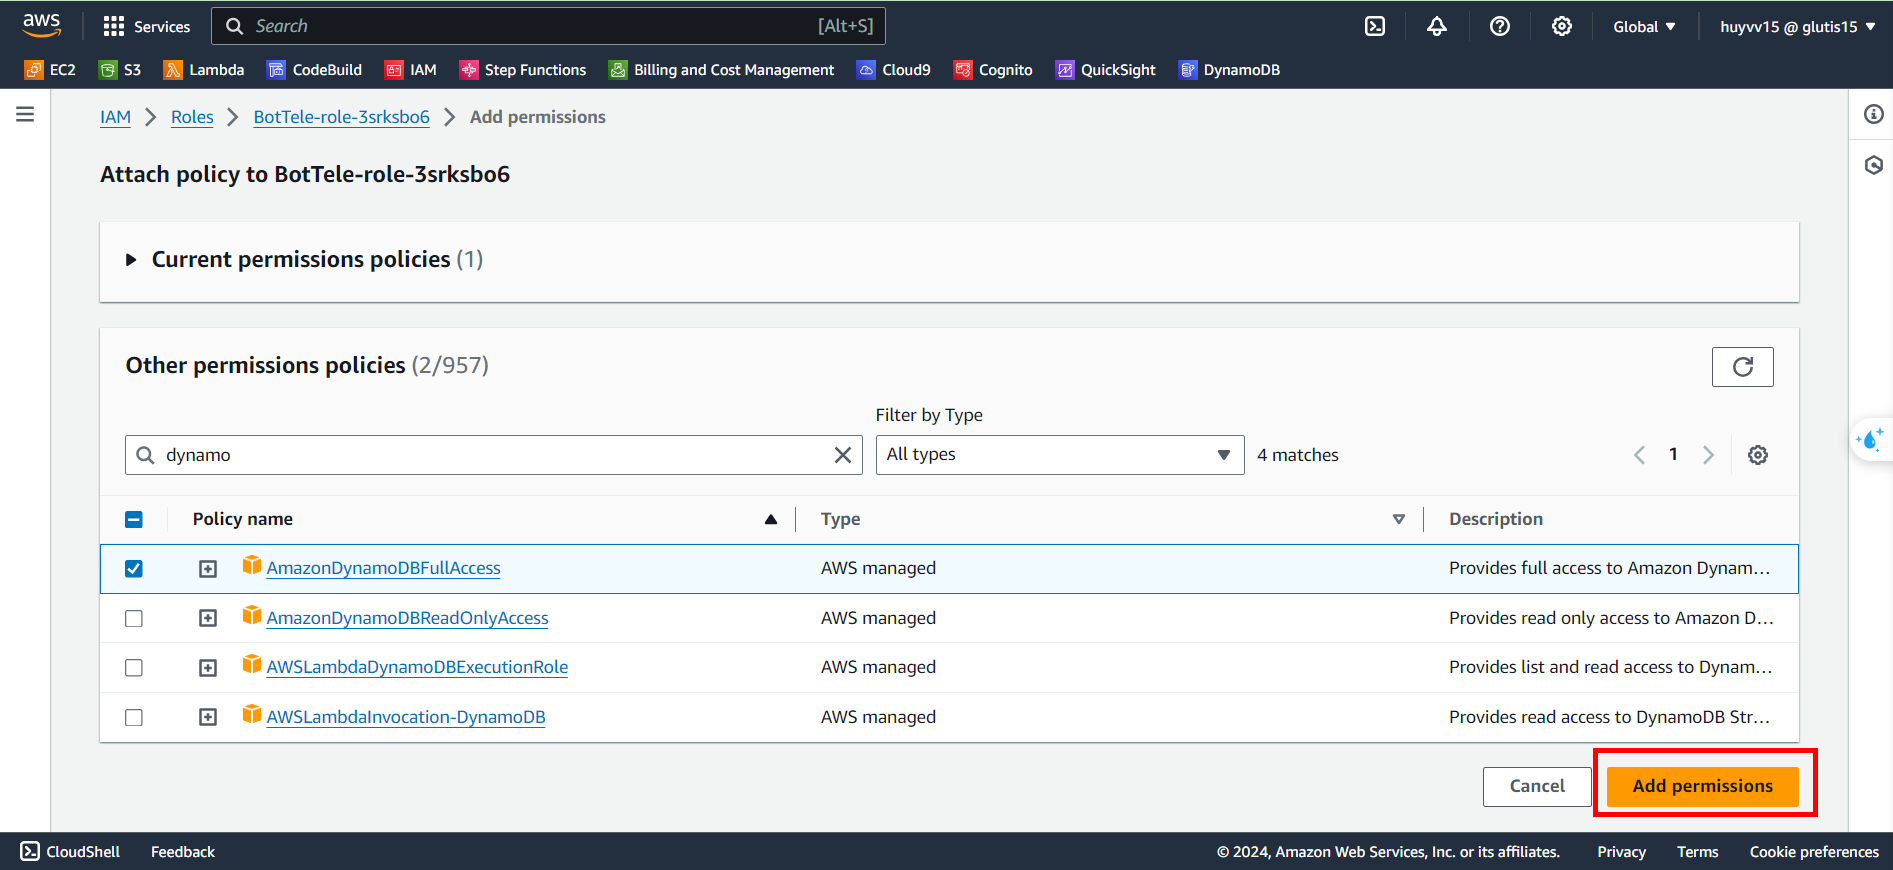Open AmazonDynamoDBReadOnlyAccess policy link

coord(407,618)
